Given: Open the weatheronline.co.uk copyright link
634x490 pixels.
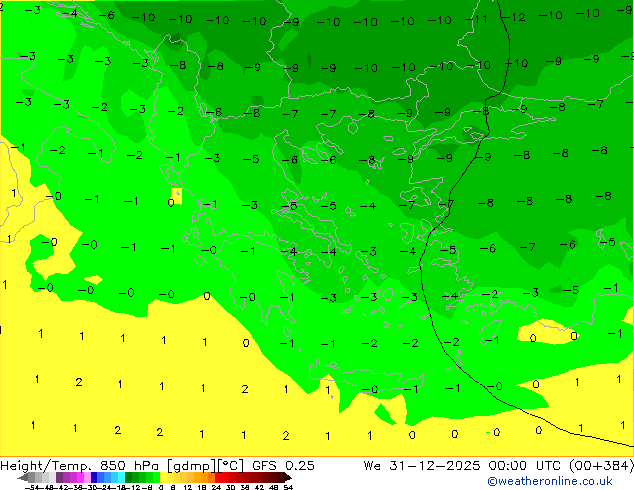Looking at the screenshot, I should coord(550,481).
